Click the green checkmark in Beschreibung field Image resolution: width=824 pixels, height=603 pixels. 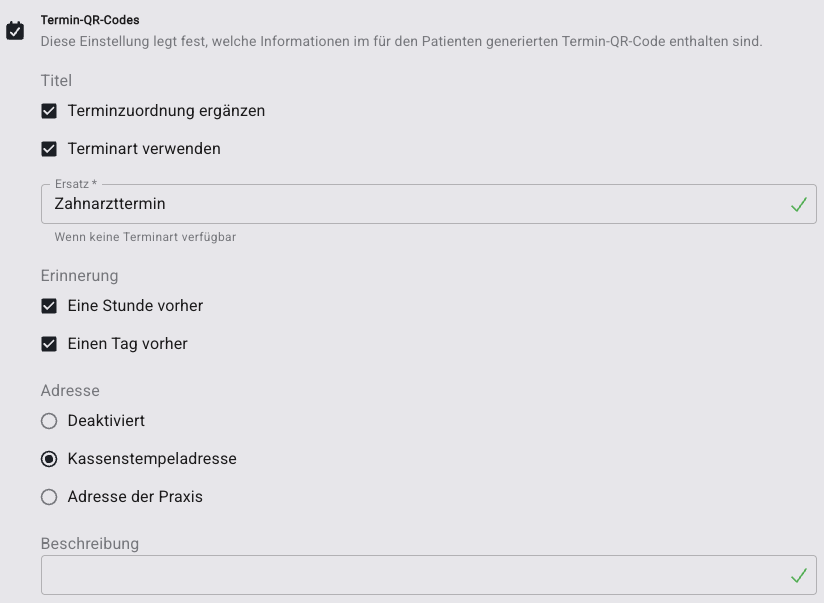(x=798, y=575)
